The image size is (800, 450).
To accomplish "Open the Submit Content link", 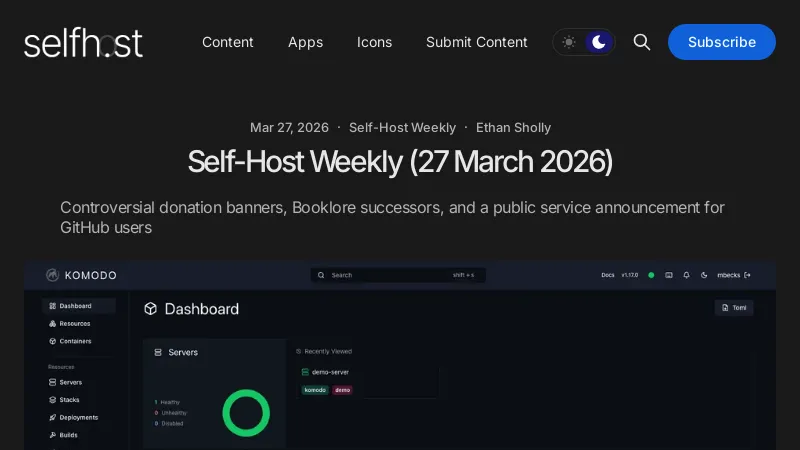I will (x=476, y=42).
